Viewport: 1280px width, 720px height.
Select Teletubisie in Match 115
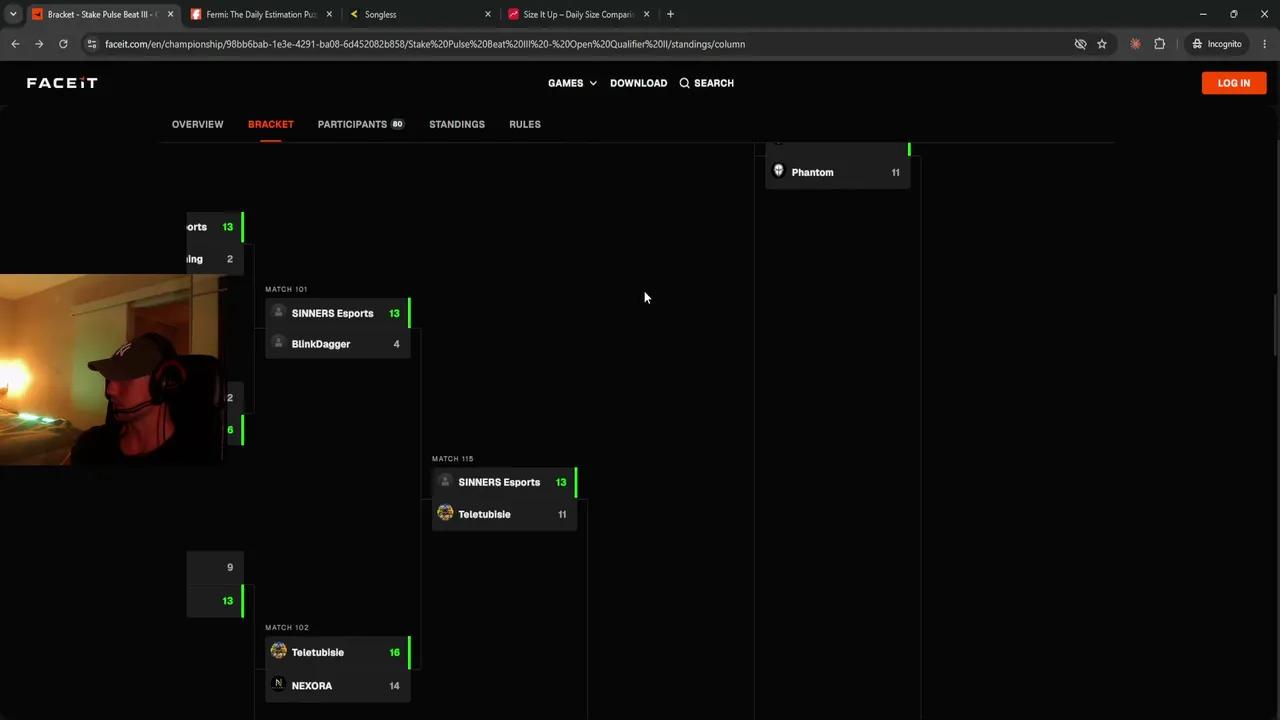(505, 514)
